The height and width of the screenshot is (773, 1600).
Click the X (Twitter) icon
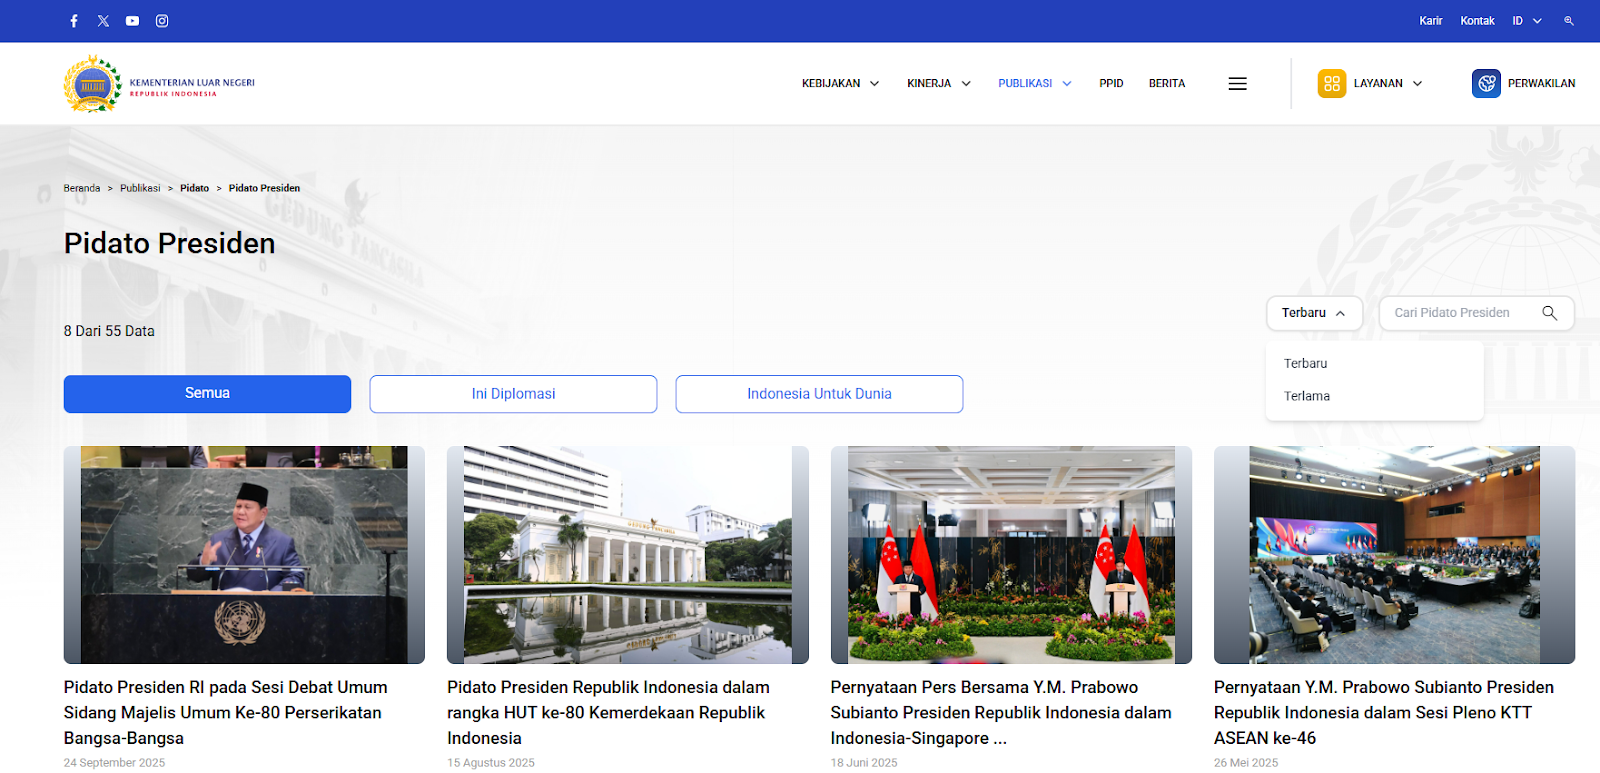click(x=103, y=21)
